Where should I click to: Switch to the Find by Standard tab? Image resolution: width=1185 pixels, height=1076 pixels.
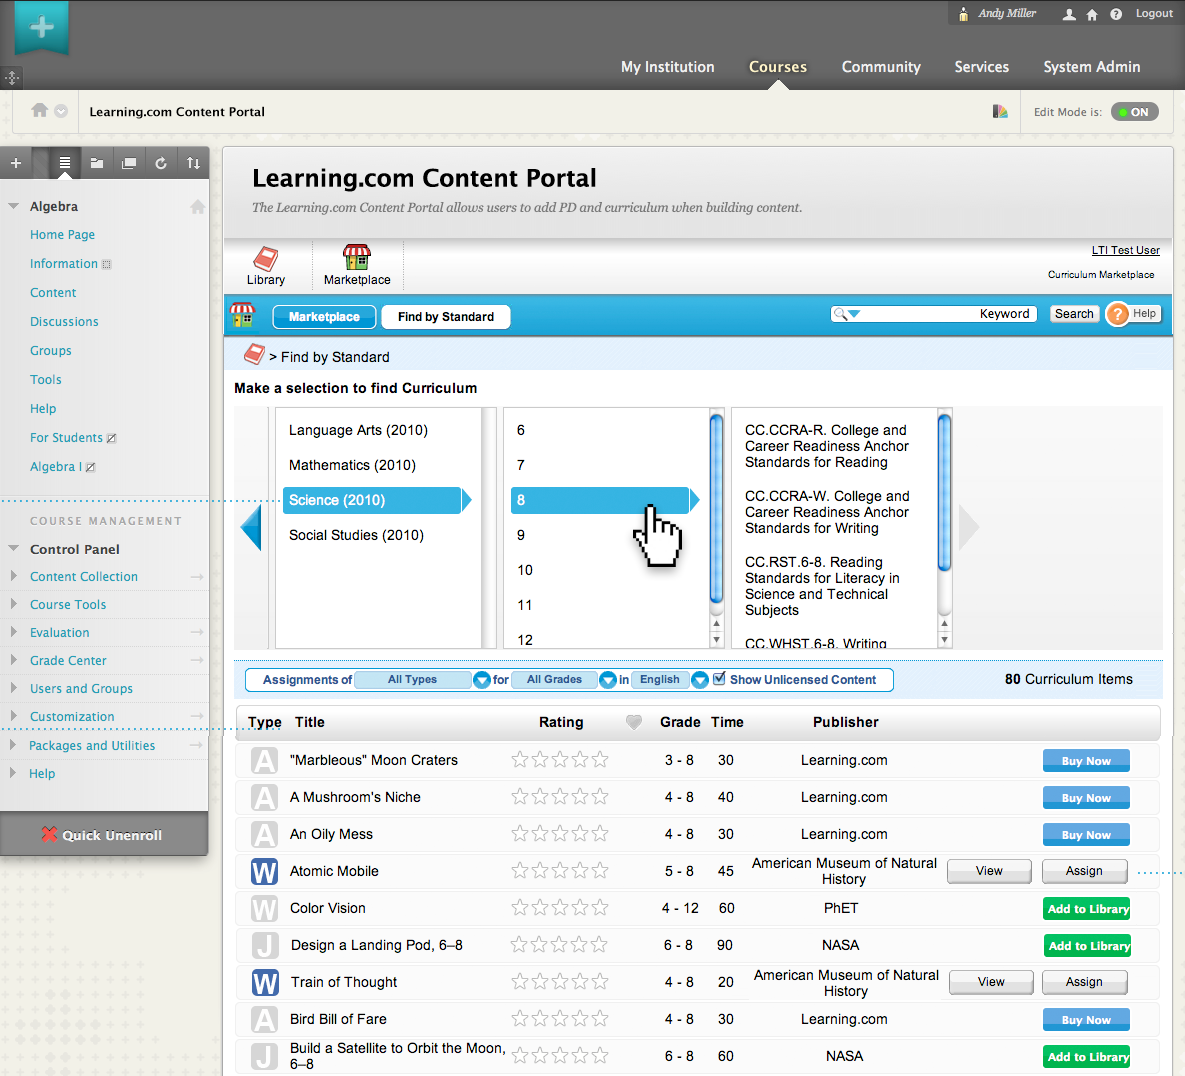click(x=446, y=317)
